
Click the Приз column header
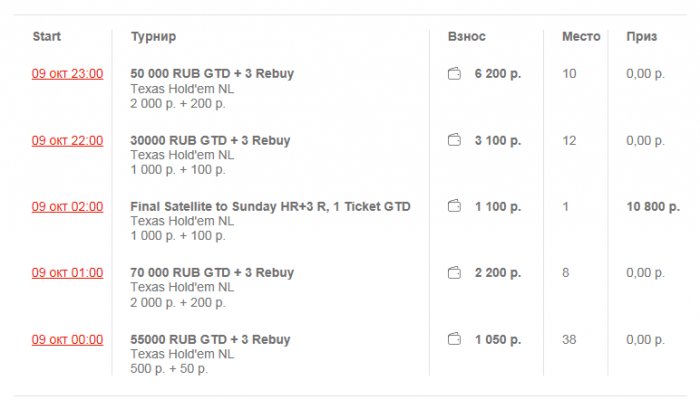click(641, 37)
